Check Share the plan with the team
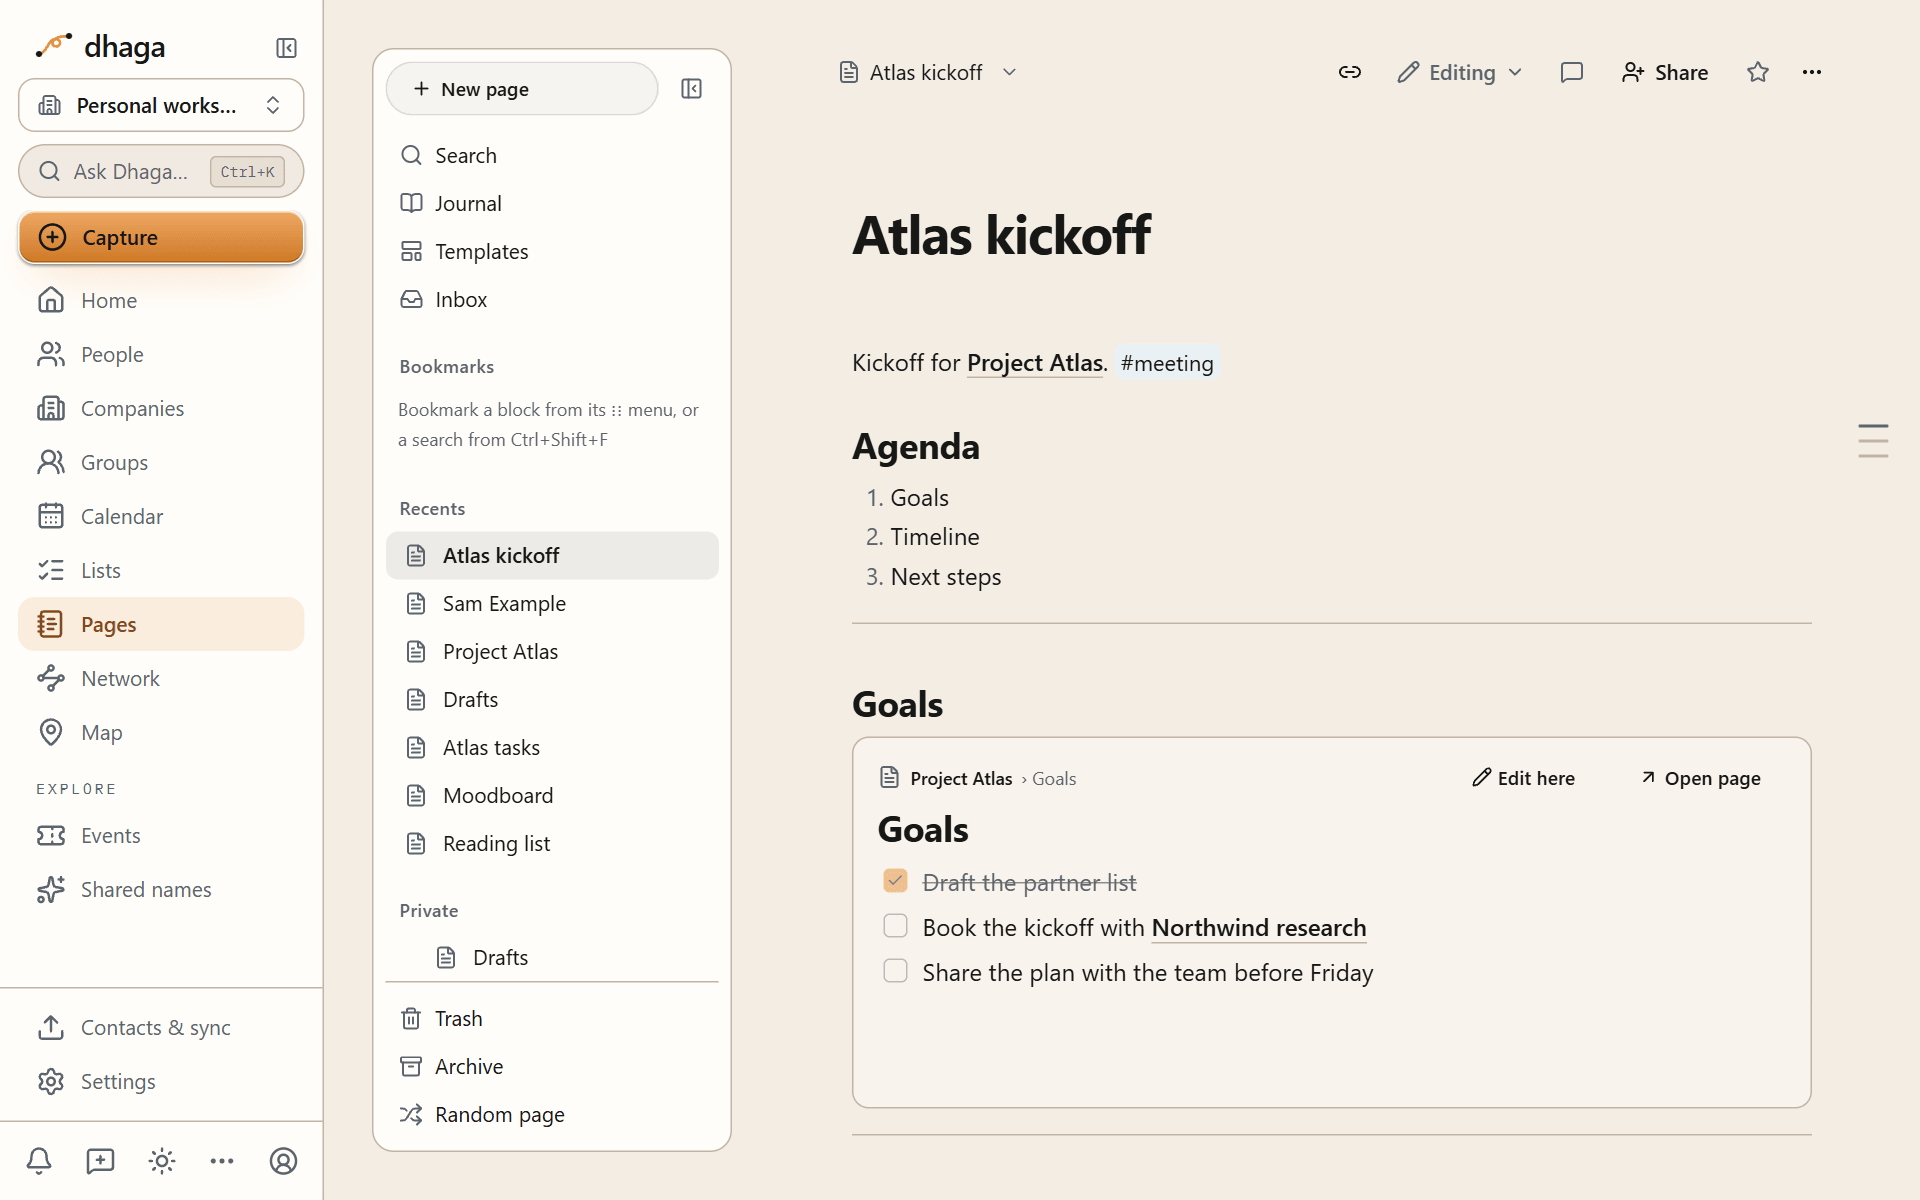 pos(895,971)
